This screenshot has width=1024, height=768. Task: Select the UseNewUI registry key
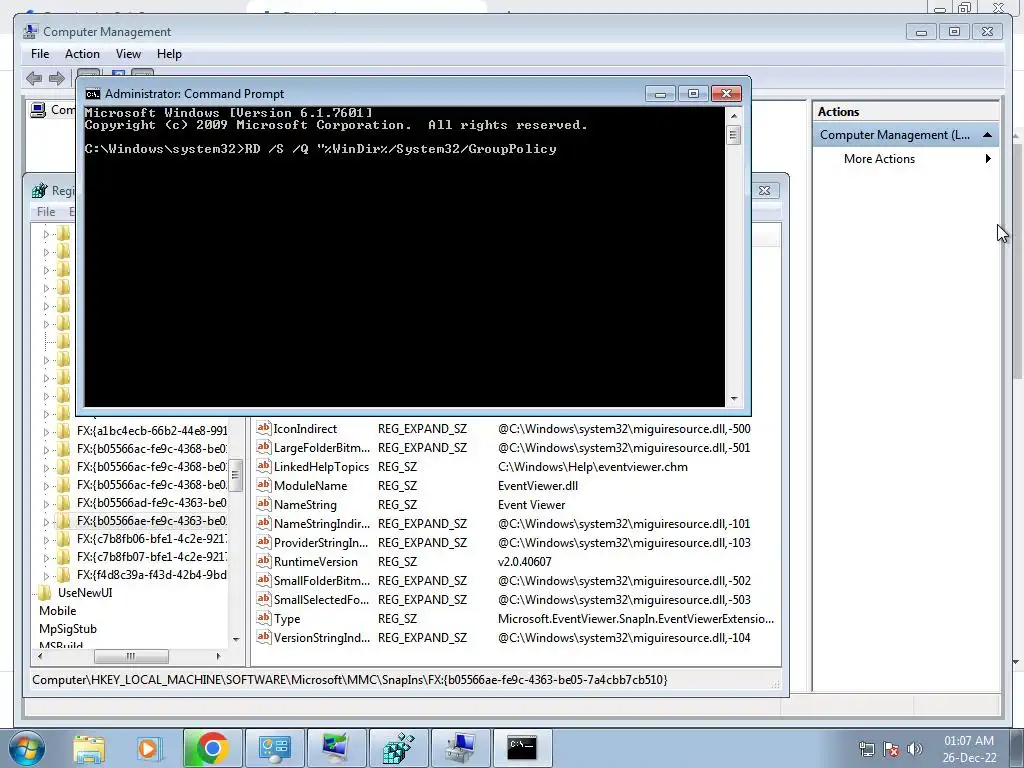[85, 593]
